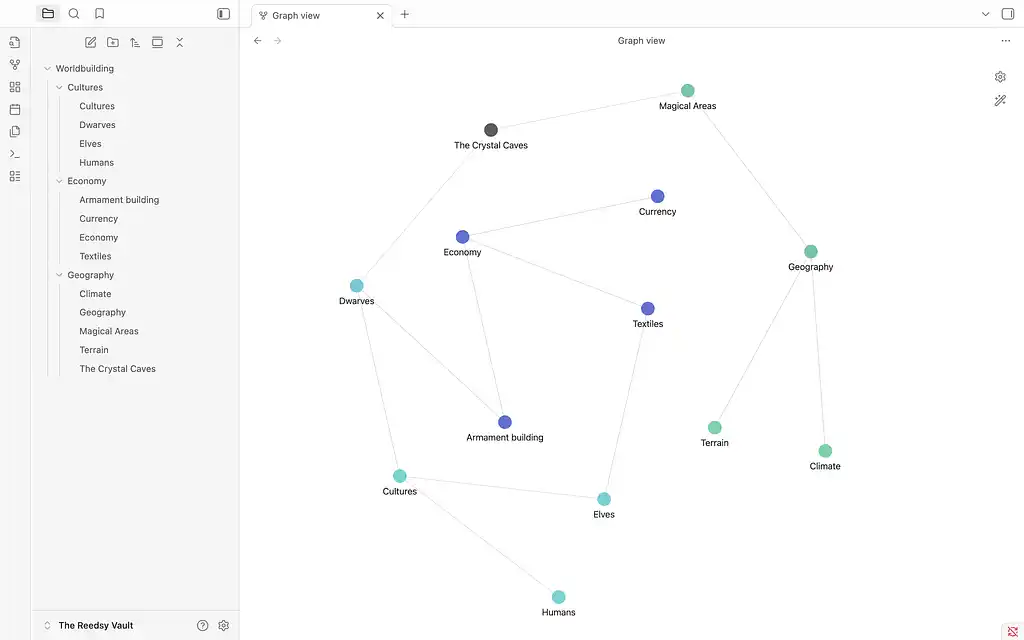Click the new folder icon
The height and width of the screenshot is (640, 1024).
click(112, 42)
